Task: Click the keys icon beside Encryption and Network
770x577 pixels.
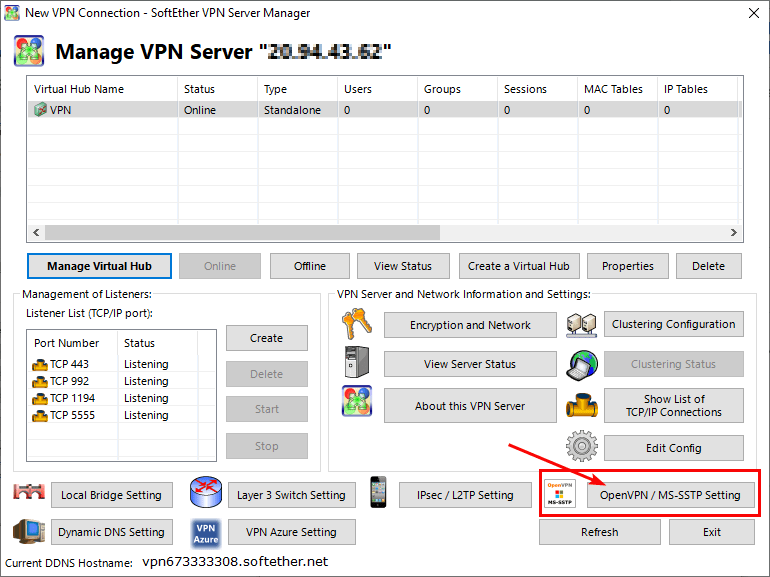Action: [x=356, y=324]
